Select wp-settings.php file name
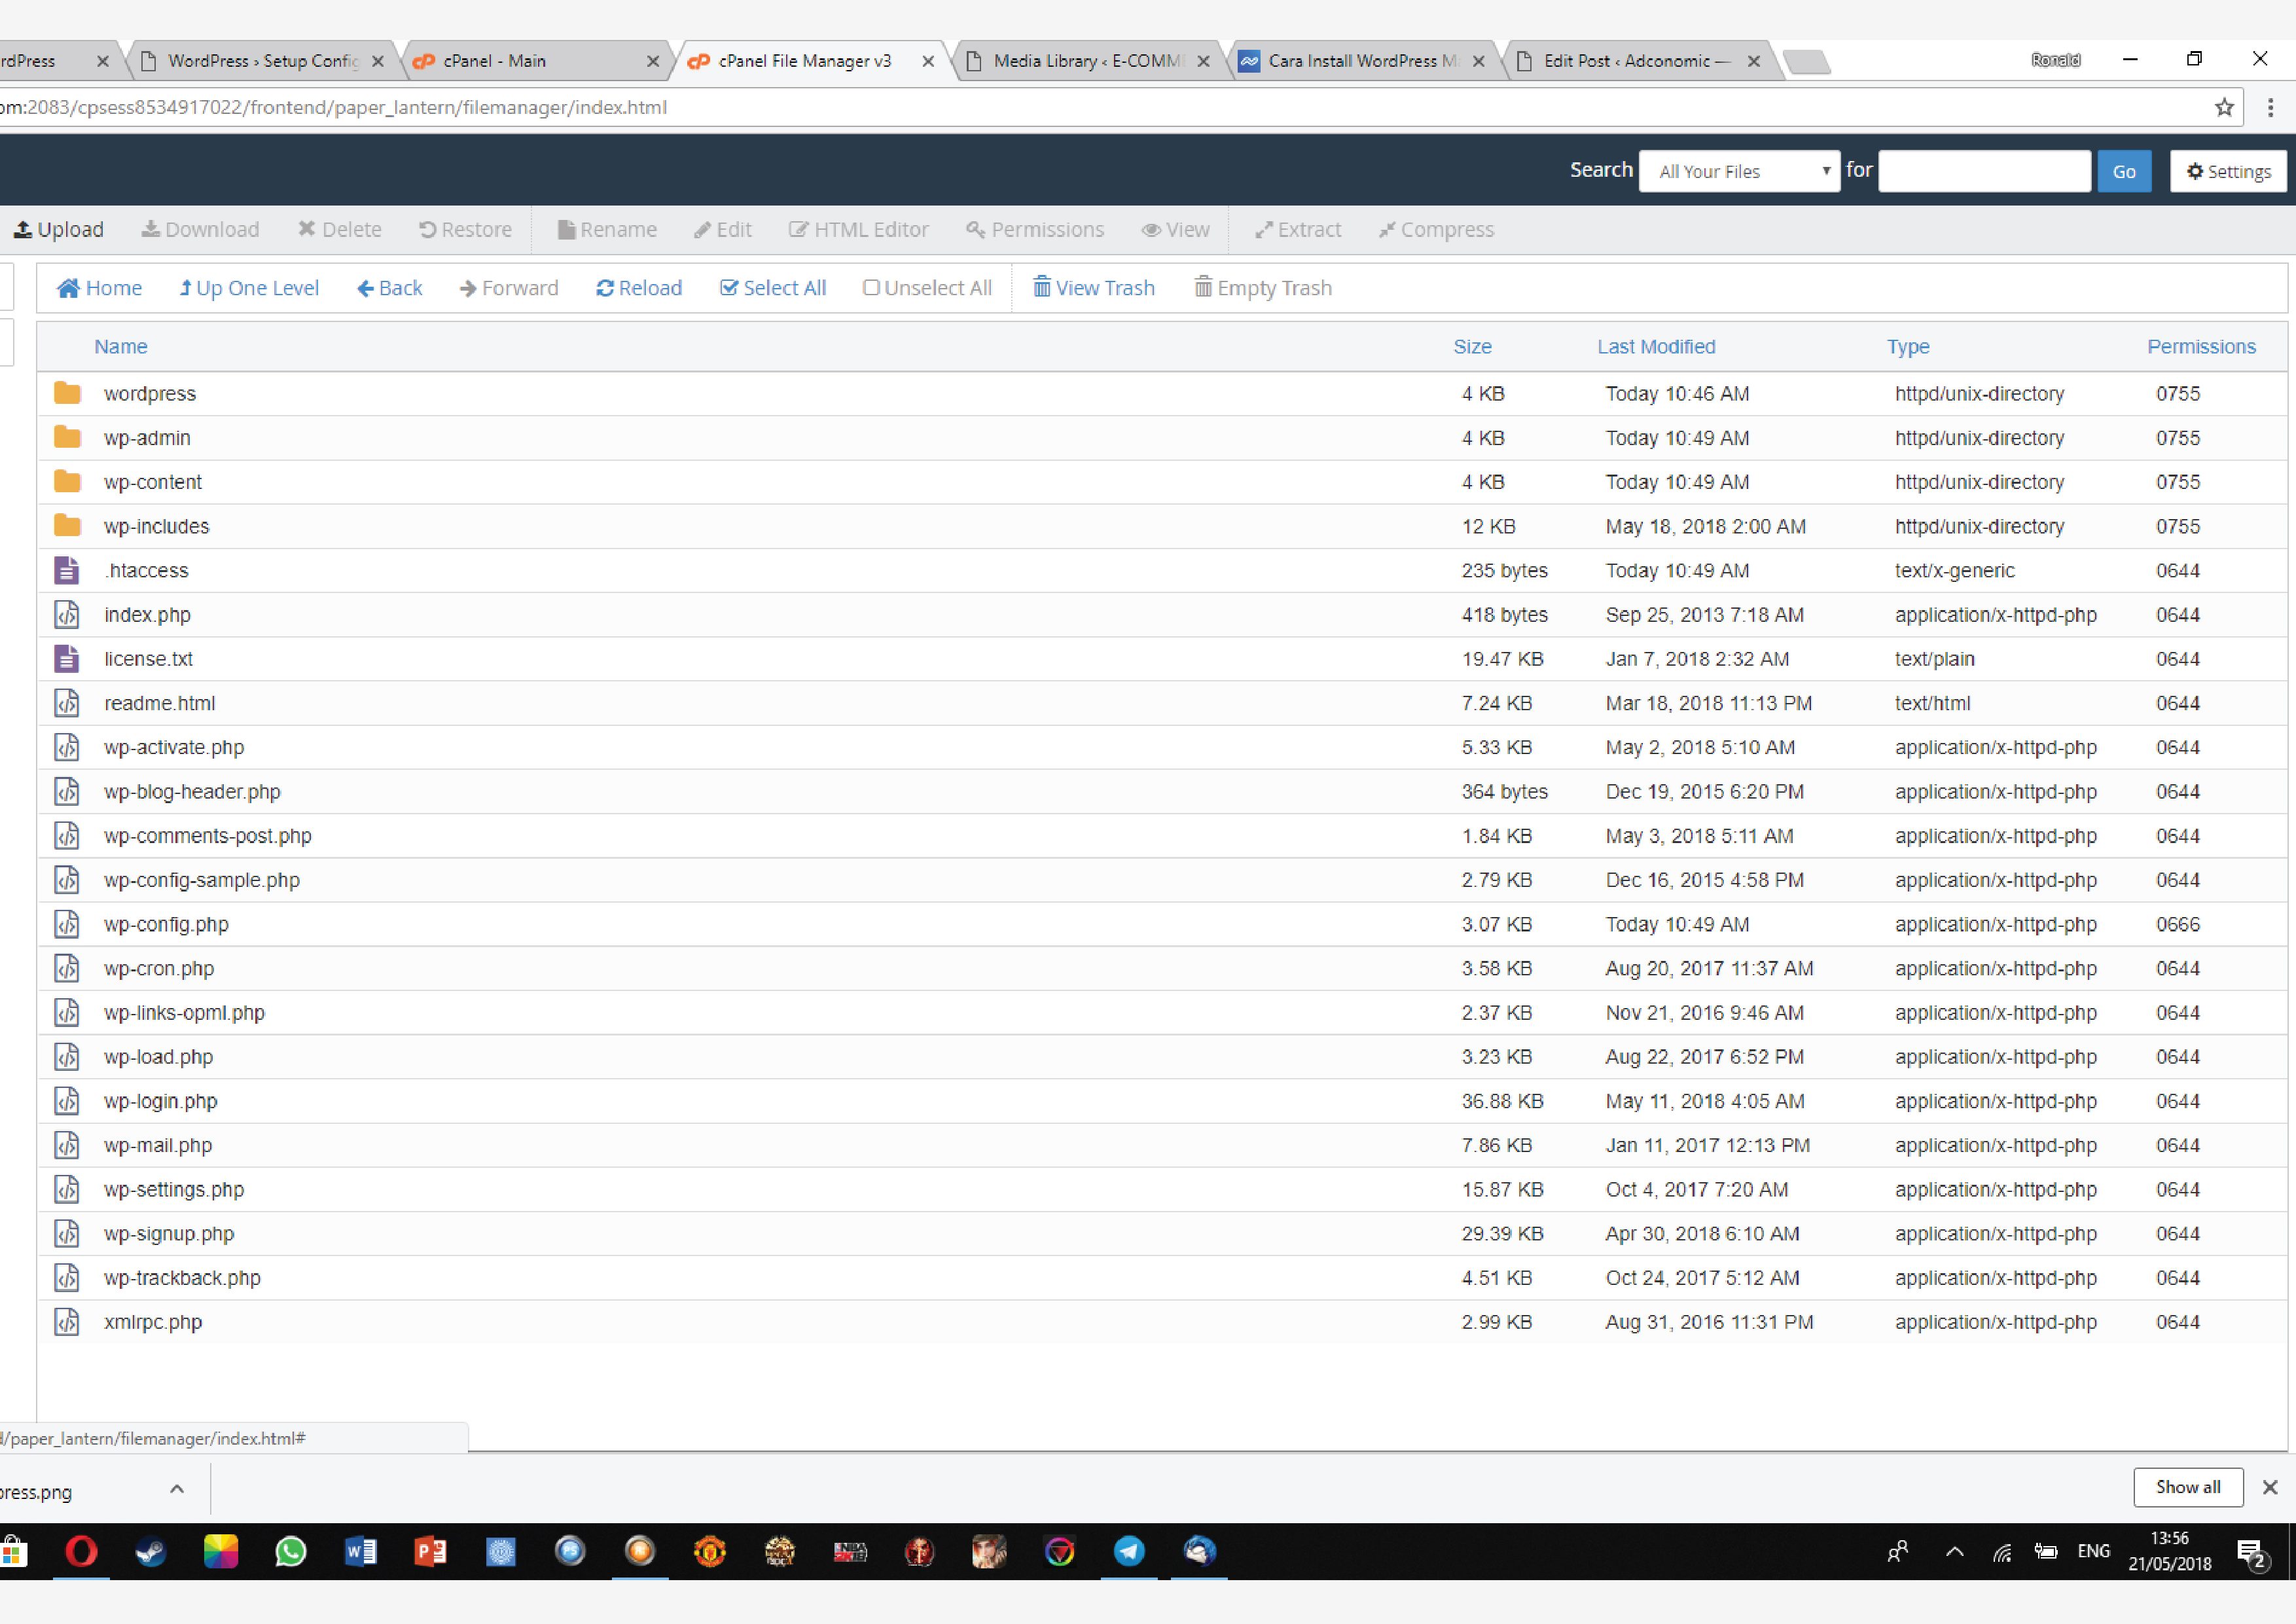2296x1624 pixels. point(174,1190)
